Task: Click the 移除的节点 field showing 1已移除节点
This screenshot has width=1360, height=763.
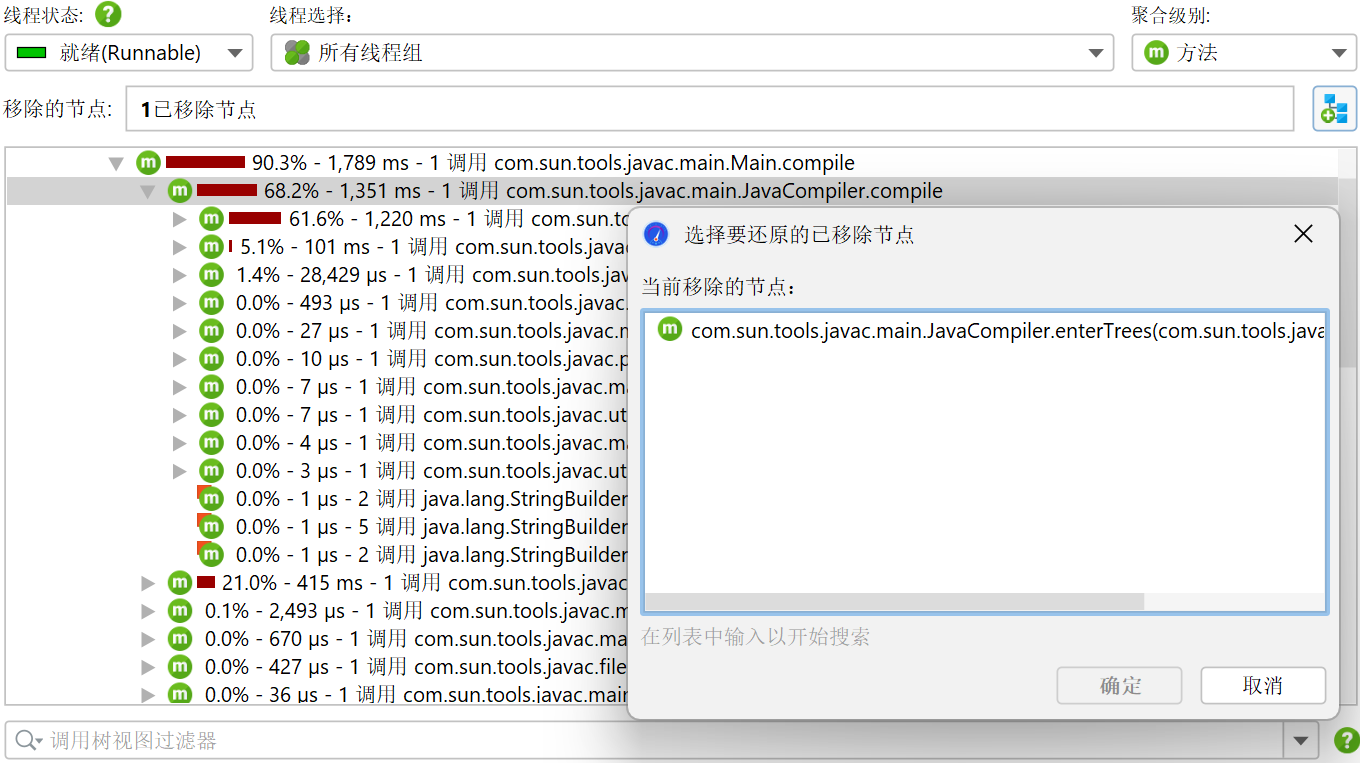Action: click(x=709, y=109)
